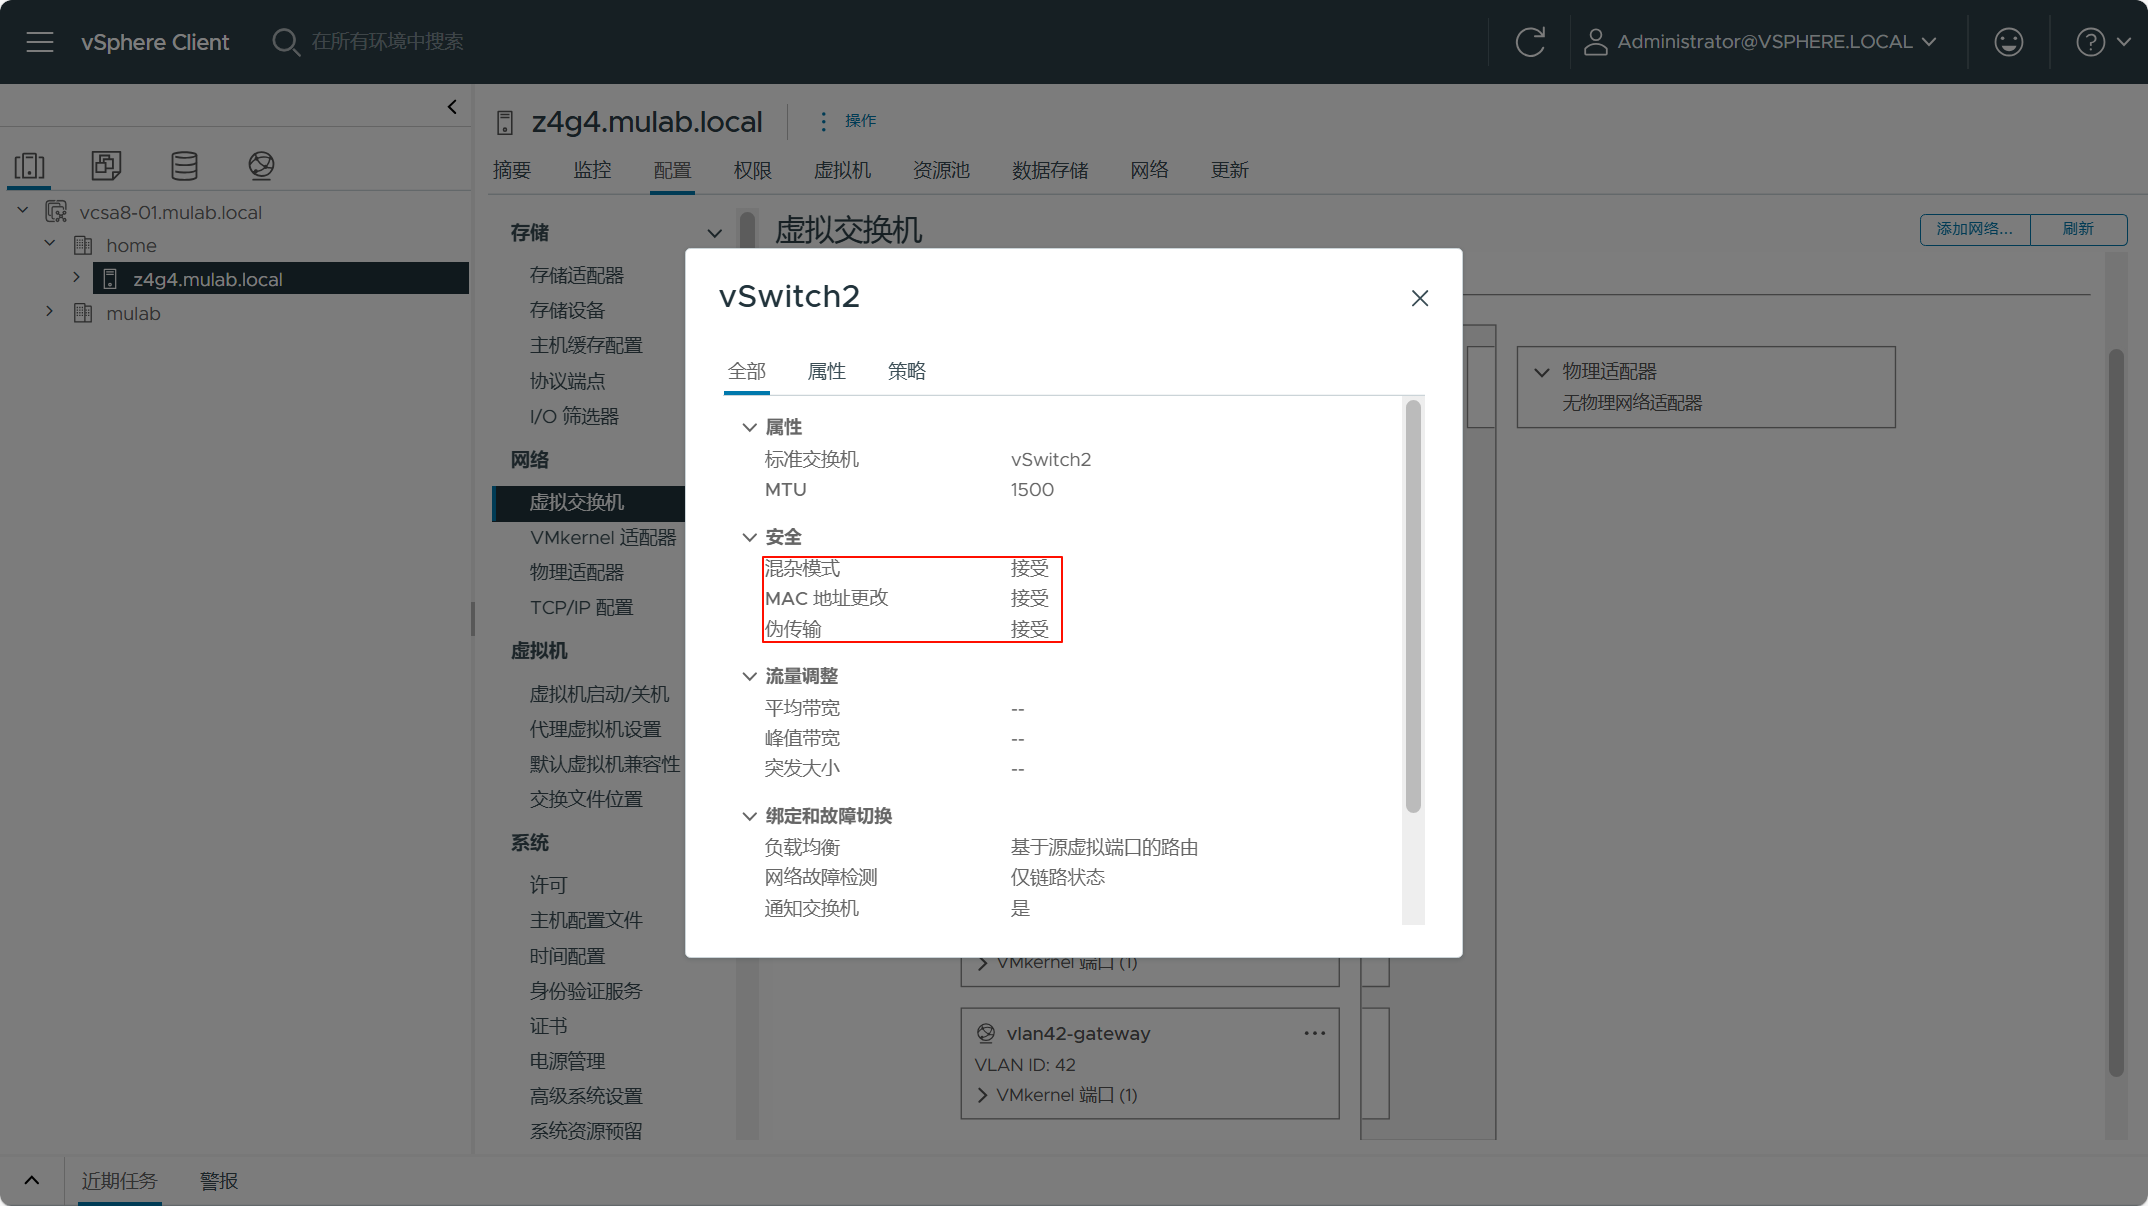Image resolution: width=2148 pixels, height=1206 pixels.
Task: Select the Storage inventory icon
Action: [184, 165]
